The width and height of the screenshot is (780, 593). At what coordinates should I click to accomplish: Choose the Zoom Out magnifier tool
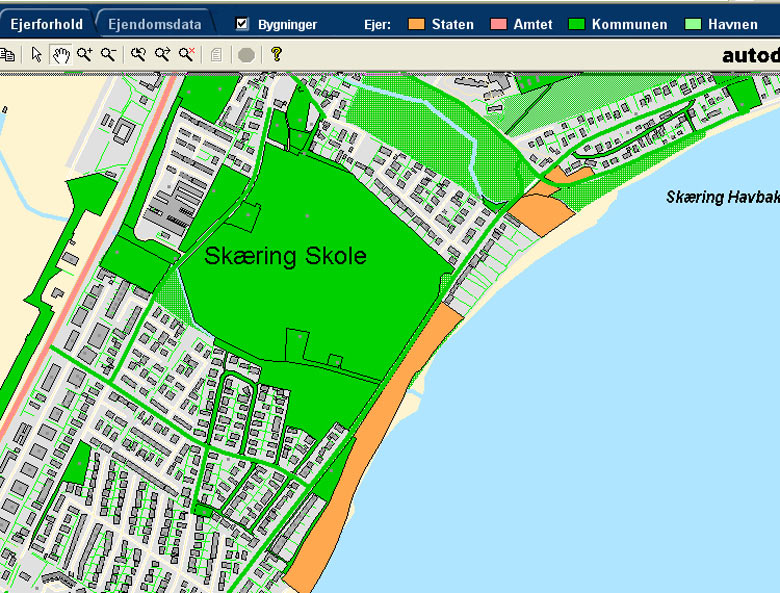point(108,54)
